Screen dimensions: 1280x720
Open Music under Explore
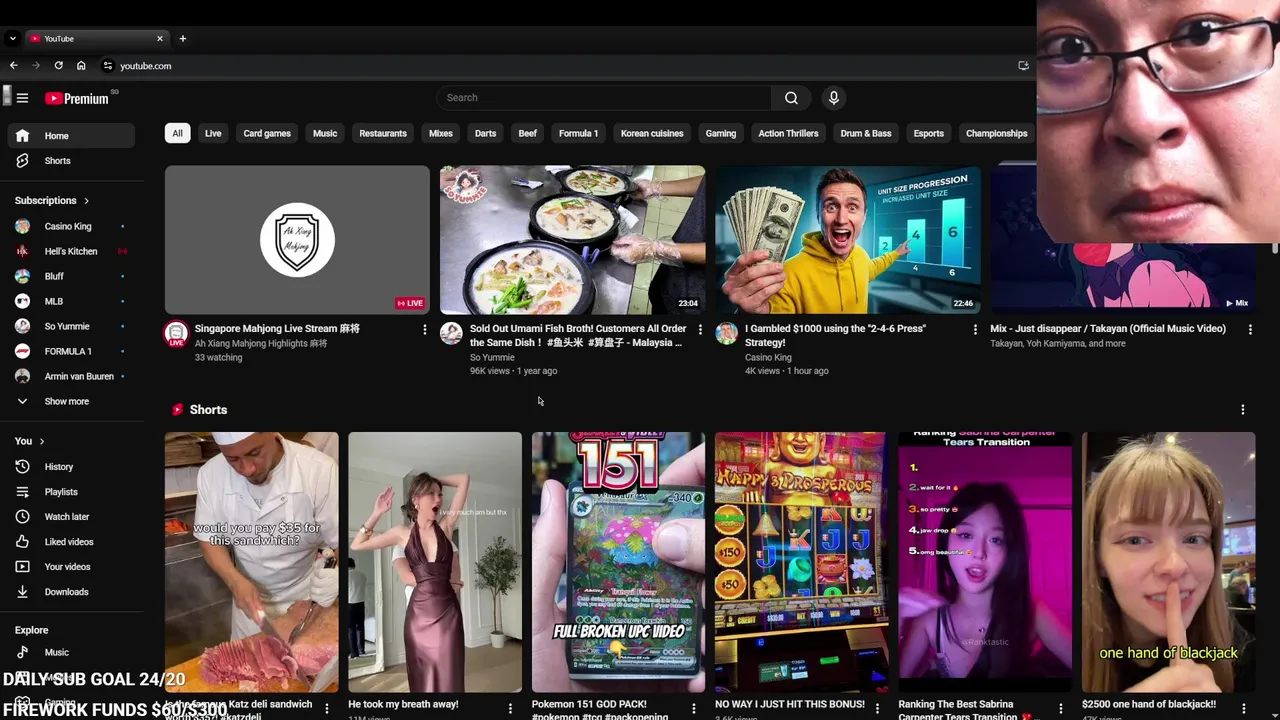click(x=71, y=652)
